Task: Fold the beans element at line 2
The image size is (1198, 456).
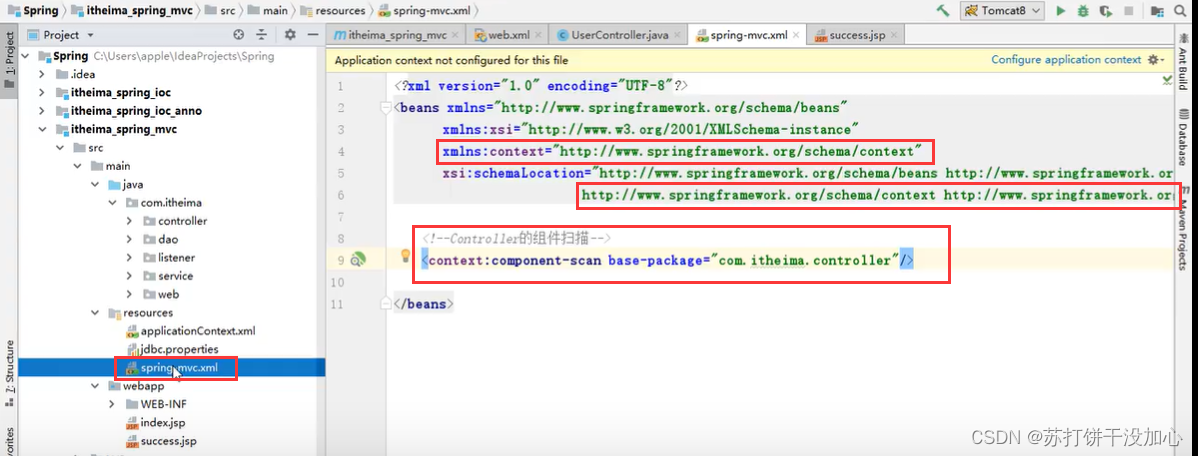Action: pos(387,108)
